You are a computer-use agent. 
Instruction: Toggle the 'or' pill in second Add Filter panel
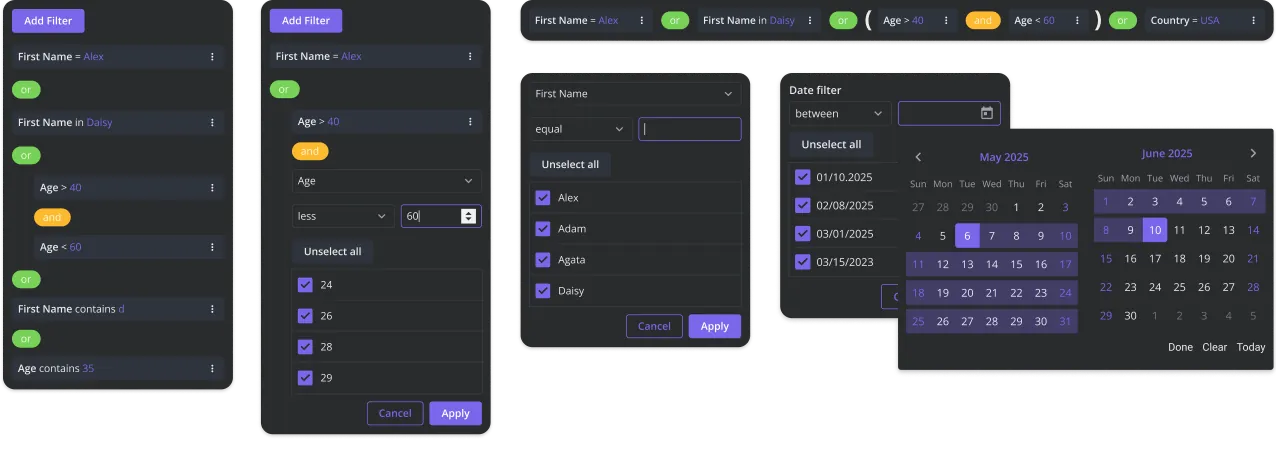click(x=284, y=90)
